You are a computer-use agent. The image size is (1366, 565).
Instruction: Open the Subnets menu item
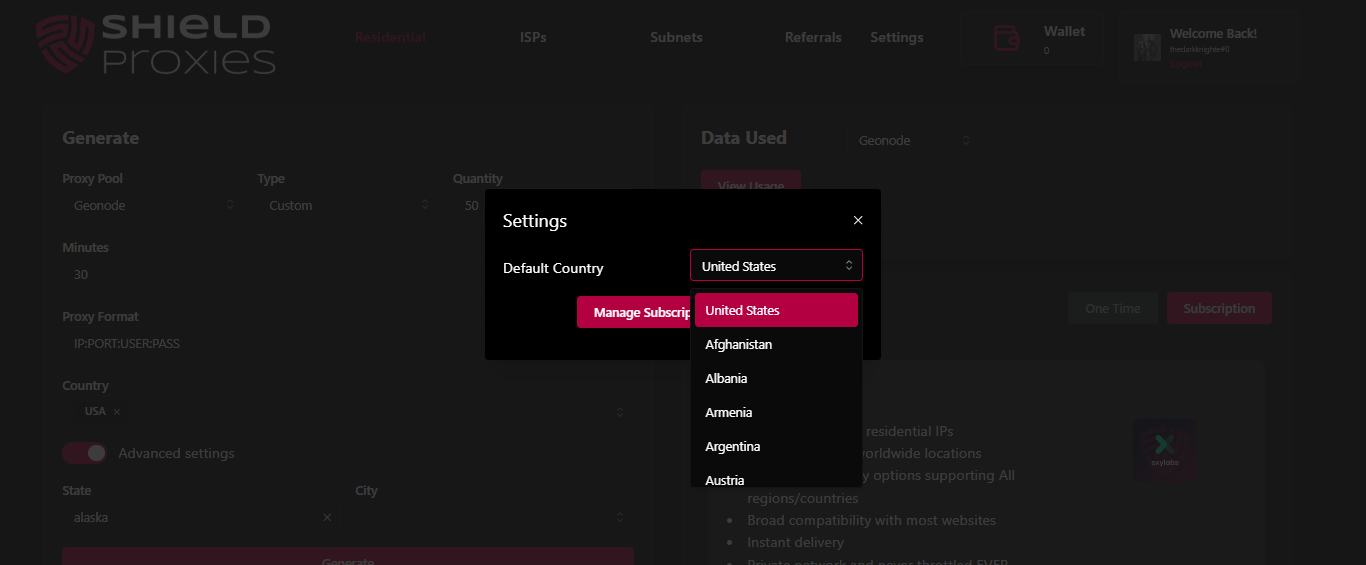pyautogui.click(x=676, y=38)
